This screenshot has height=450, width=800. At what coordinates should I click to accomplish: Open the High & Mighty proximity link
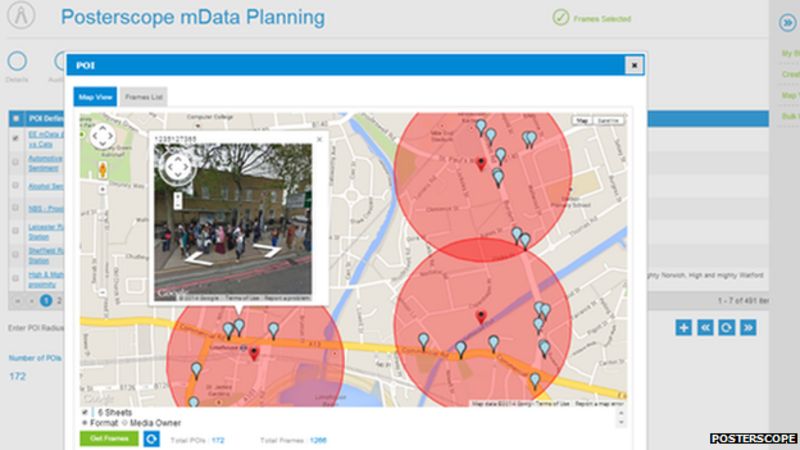point(46,280)
